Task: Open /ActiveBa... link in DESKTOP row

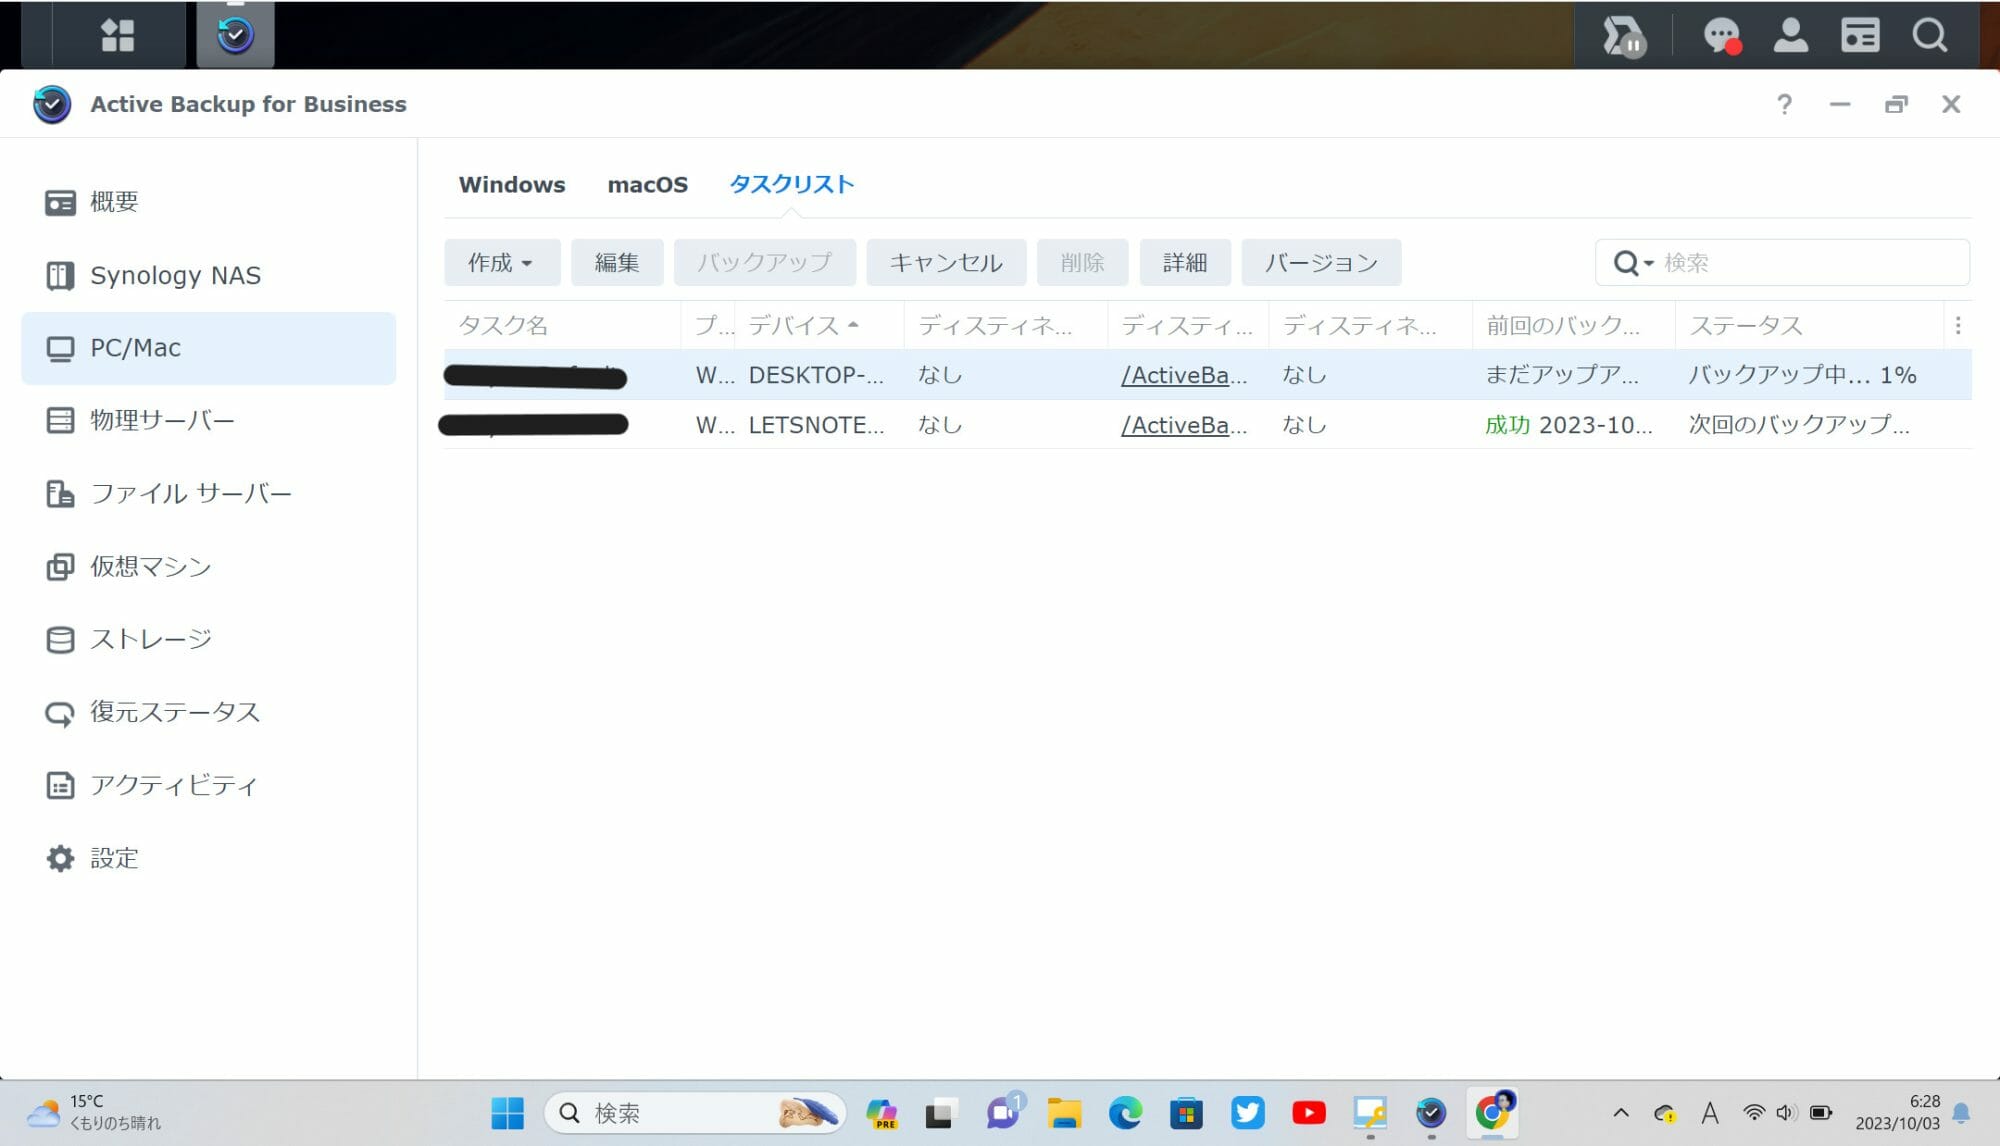Action: 1183,375
